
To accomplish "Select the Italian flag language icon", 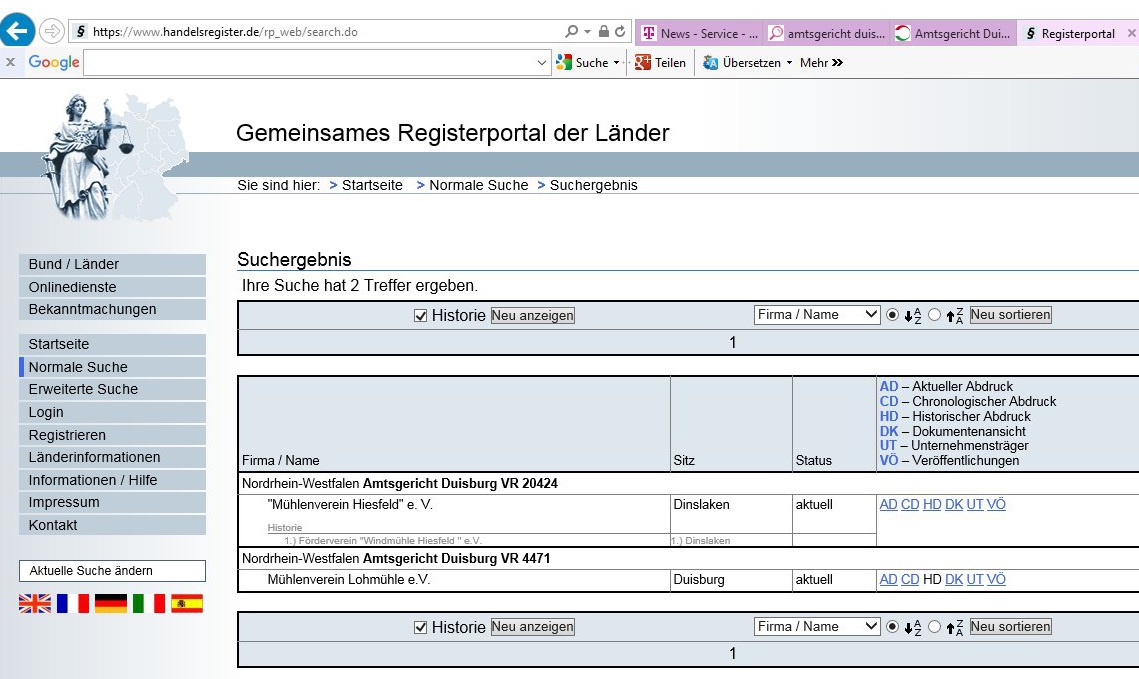I will click(148, 603).
